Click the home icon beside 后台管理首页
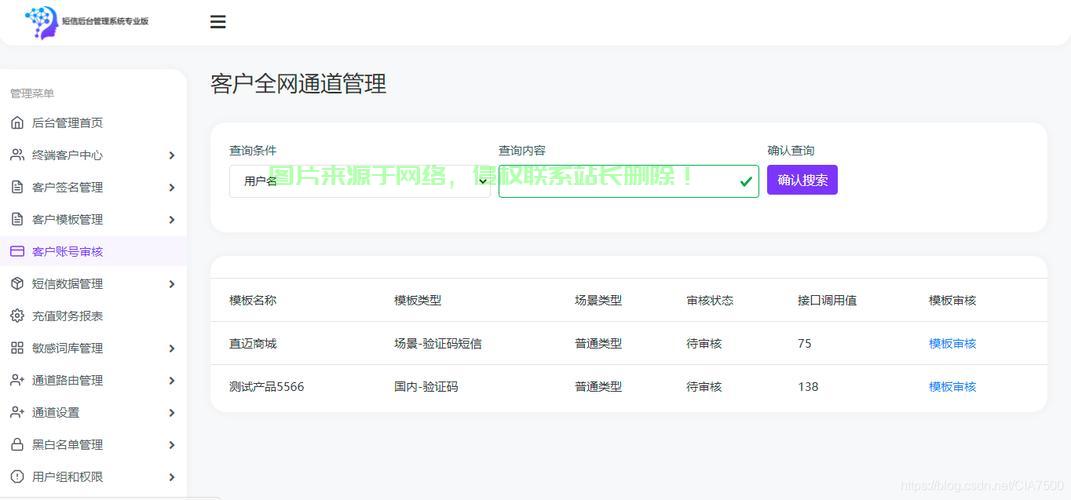Image resolution: width=1071 pixels, height=500 pixels. pyautogui.click(x=17, y=123)
